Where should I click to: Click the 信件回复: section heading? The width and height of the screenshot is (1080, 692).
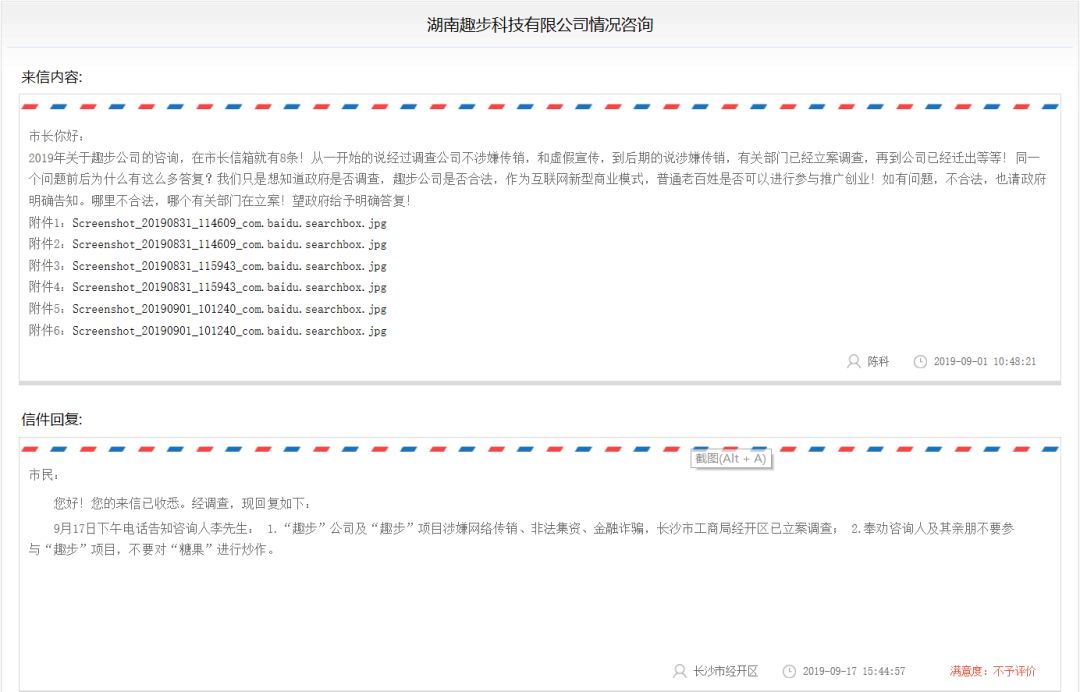(x=52, y=419)
